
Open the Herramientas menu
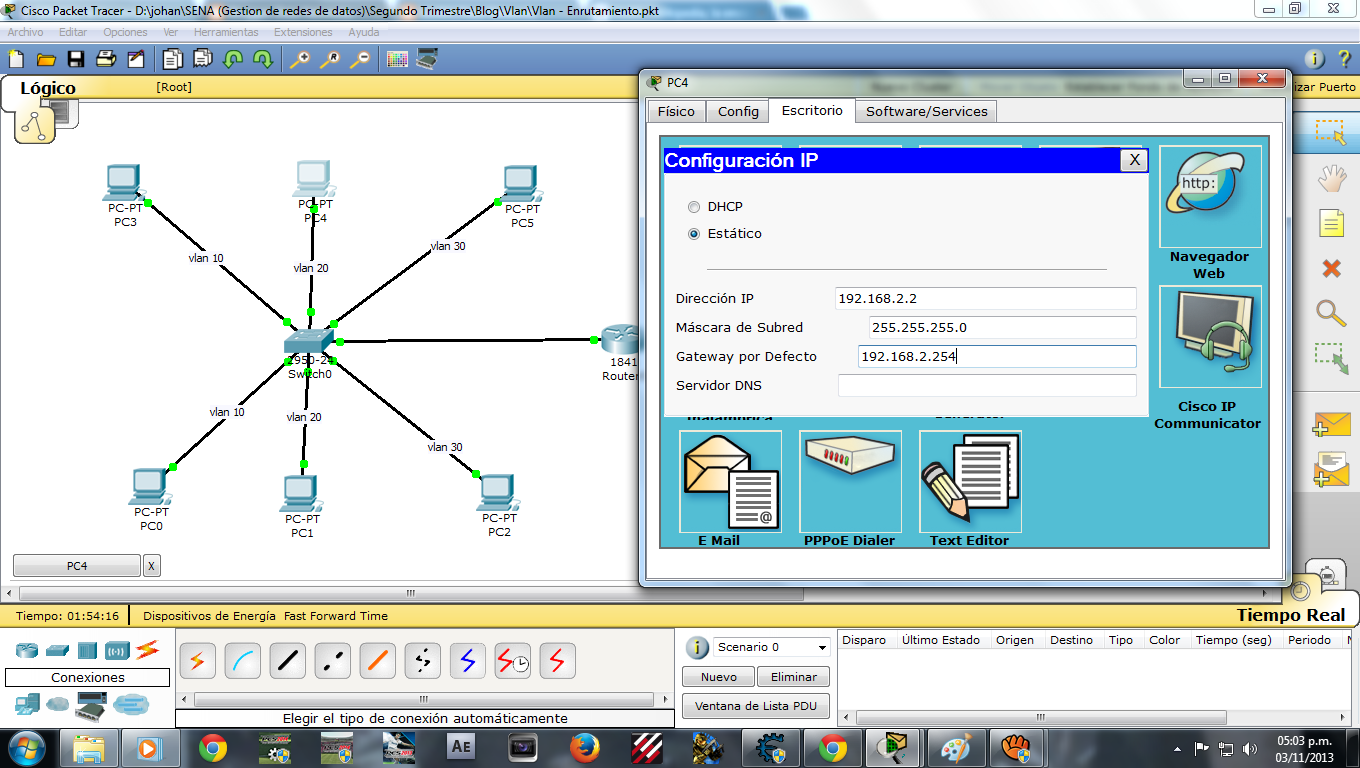(226, 32)
